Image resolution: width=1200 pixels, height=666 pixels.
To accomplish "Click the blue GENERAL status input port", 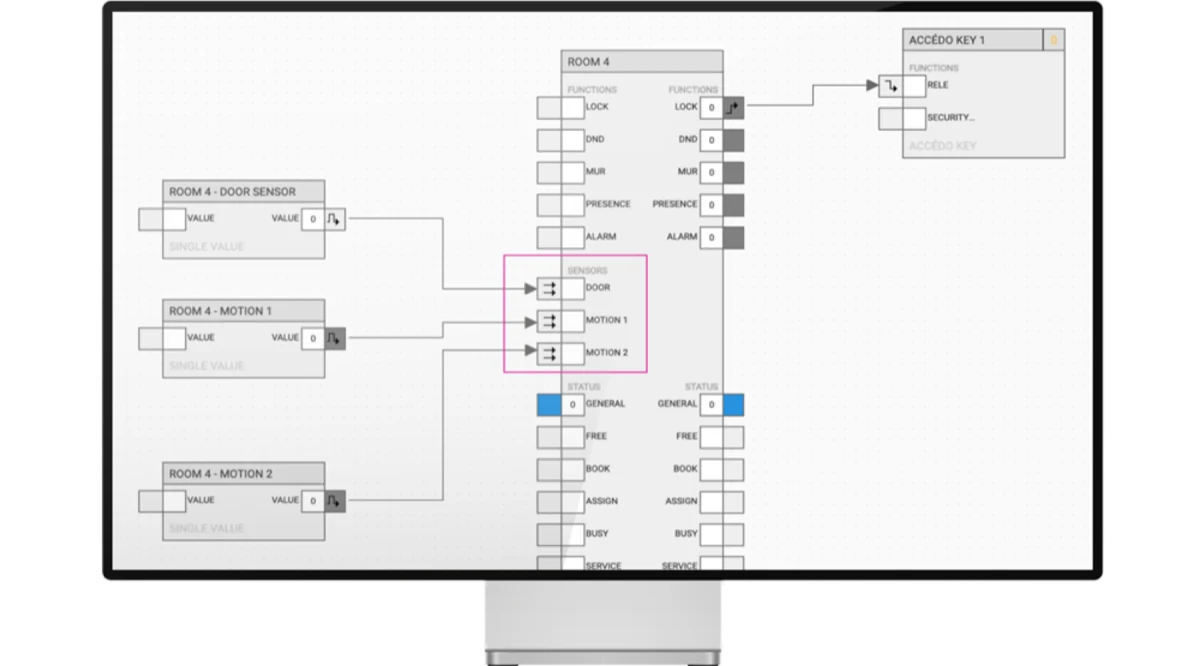I will (549, 405).
